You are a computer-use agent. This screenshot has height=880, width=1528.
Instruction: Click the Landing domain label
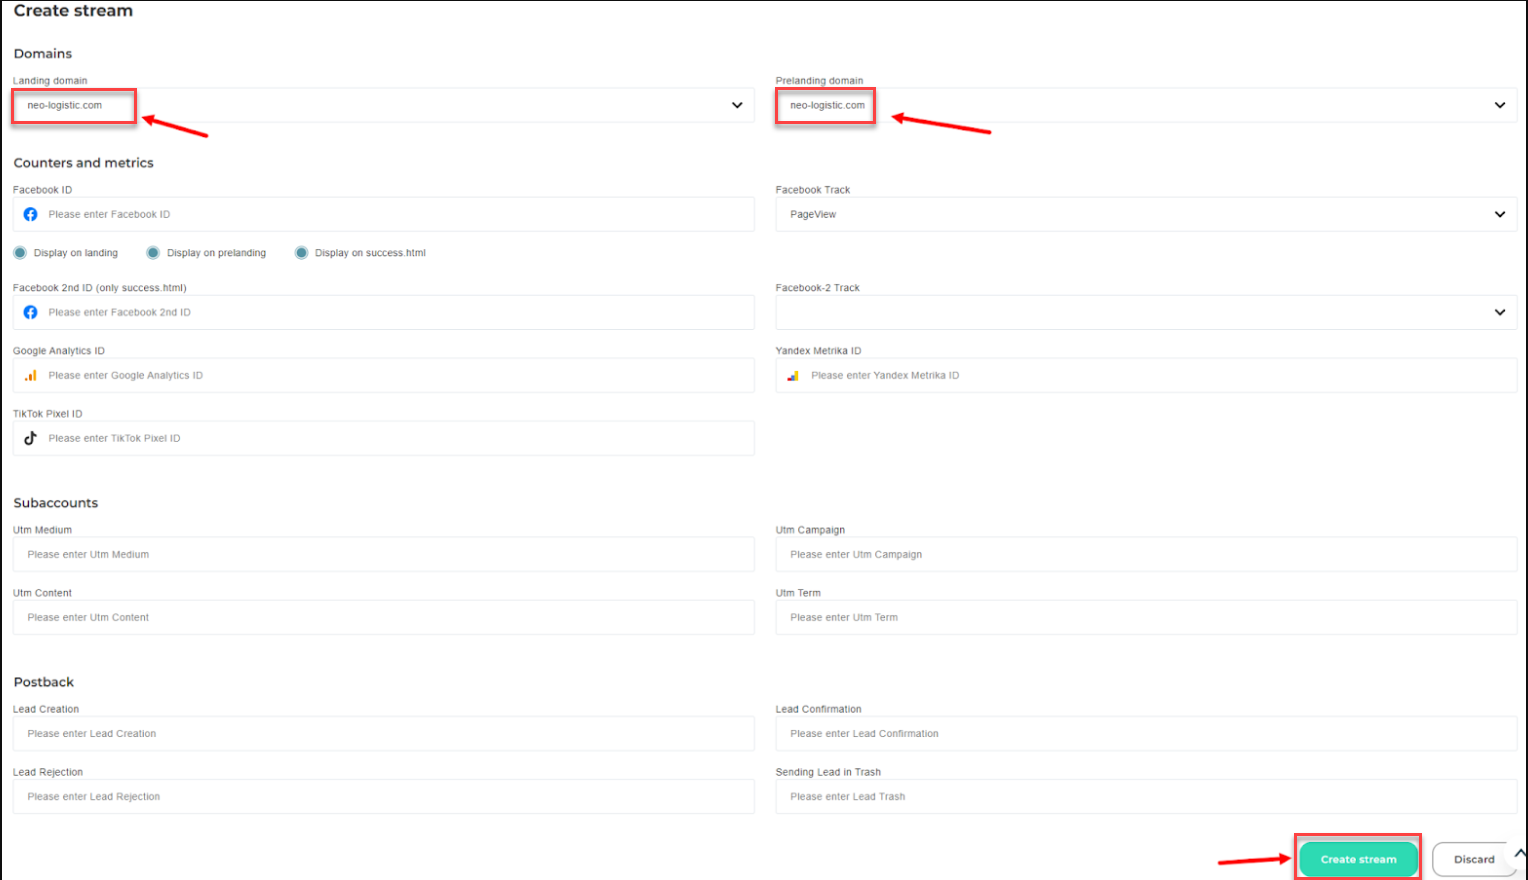(50, 81)
